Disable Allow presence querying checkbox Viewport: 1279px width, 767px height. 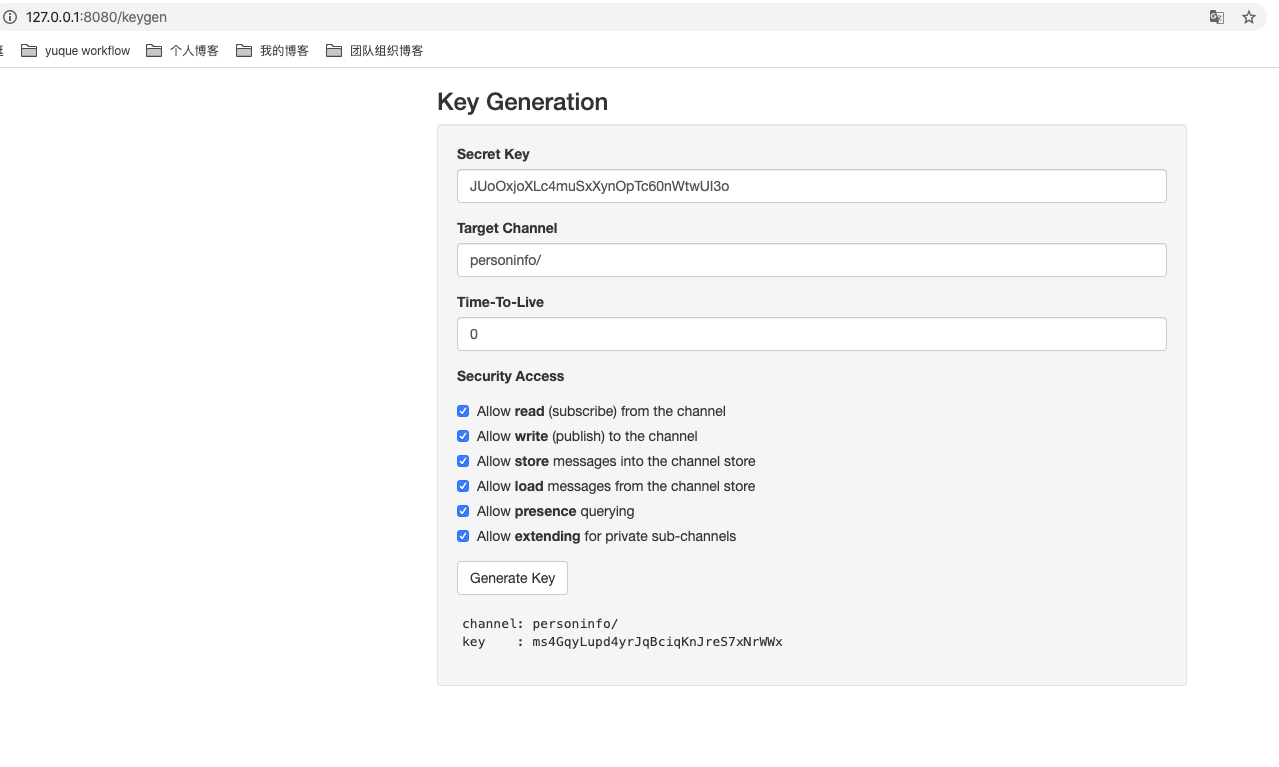pyautogui.click(x=463, y=511)
